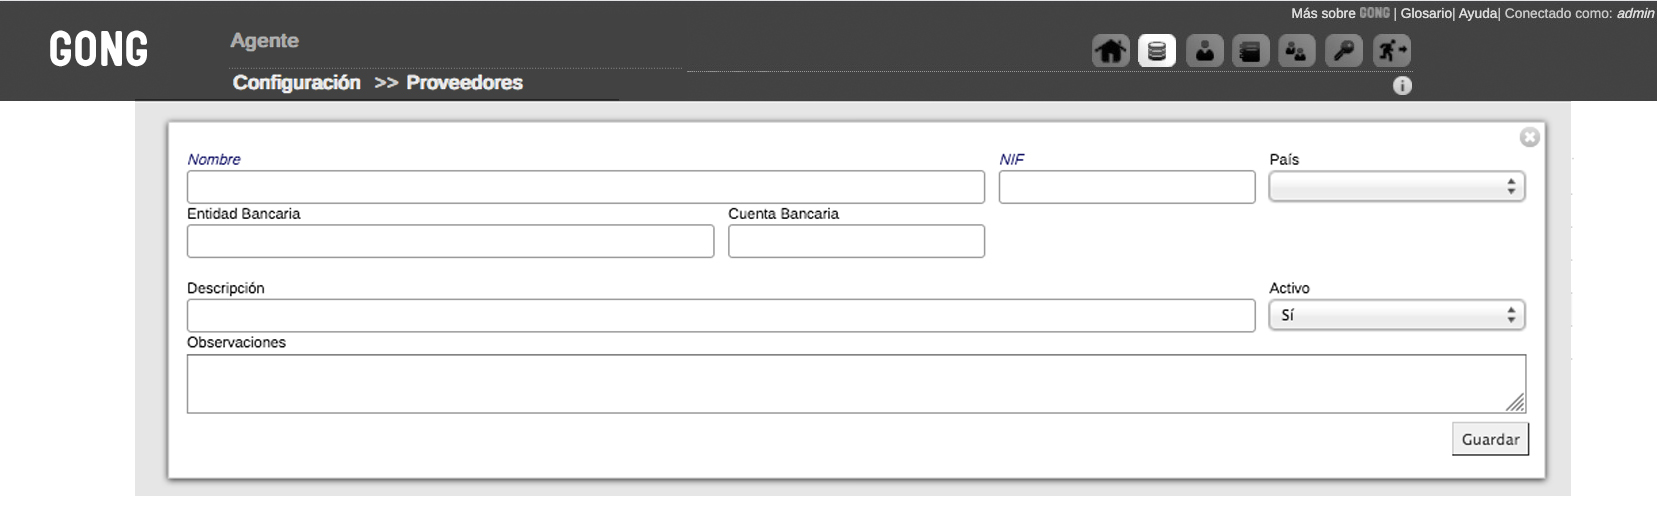Expand the País dropdown

[1397, 187]
